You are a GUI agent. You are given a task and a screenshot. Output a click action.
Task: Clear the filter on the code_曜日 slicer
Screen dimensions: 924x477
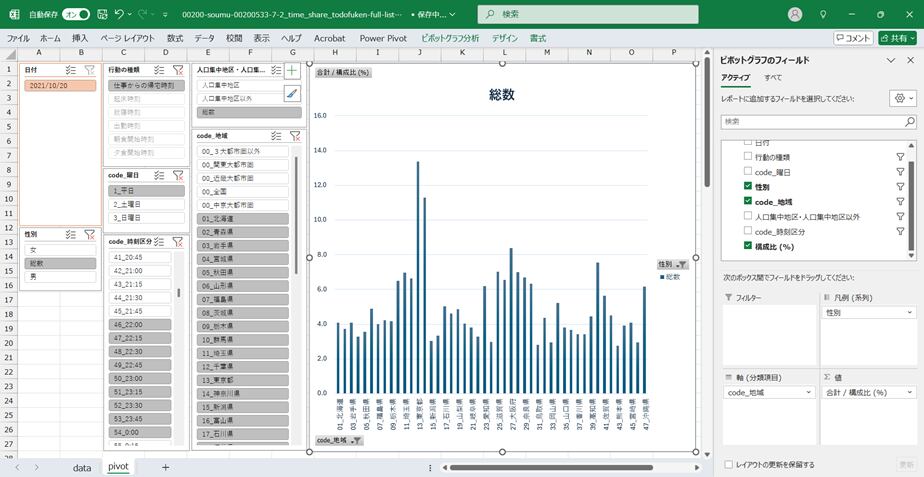177,176
